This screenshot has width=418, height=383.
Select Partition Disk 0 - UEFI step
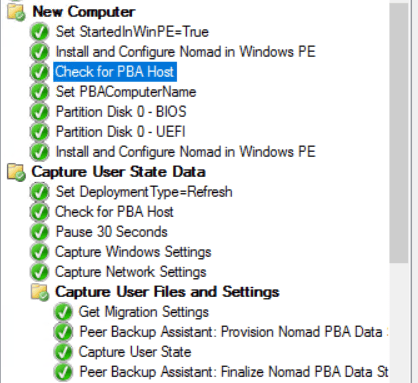coord(120,132)
